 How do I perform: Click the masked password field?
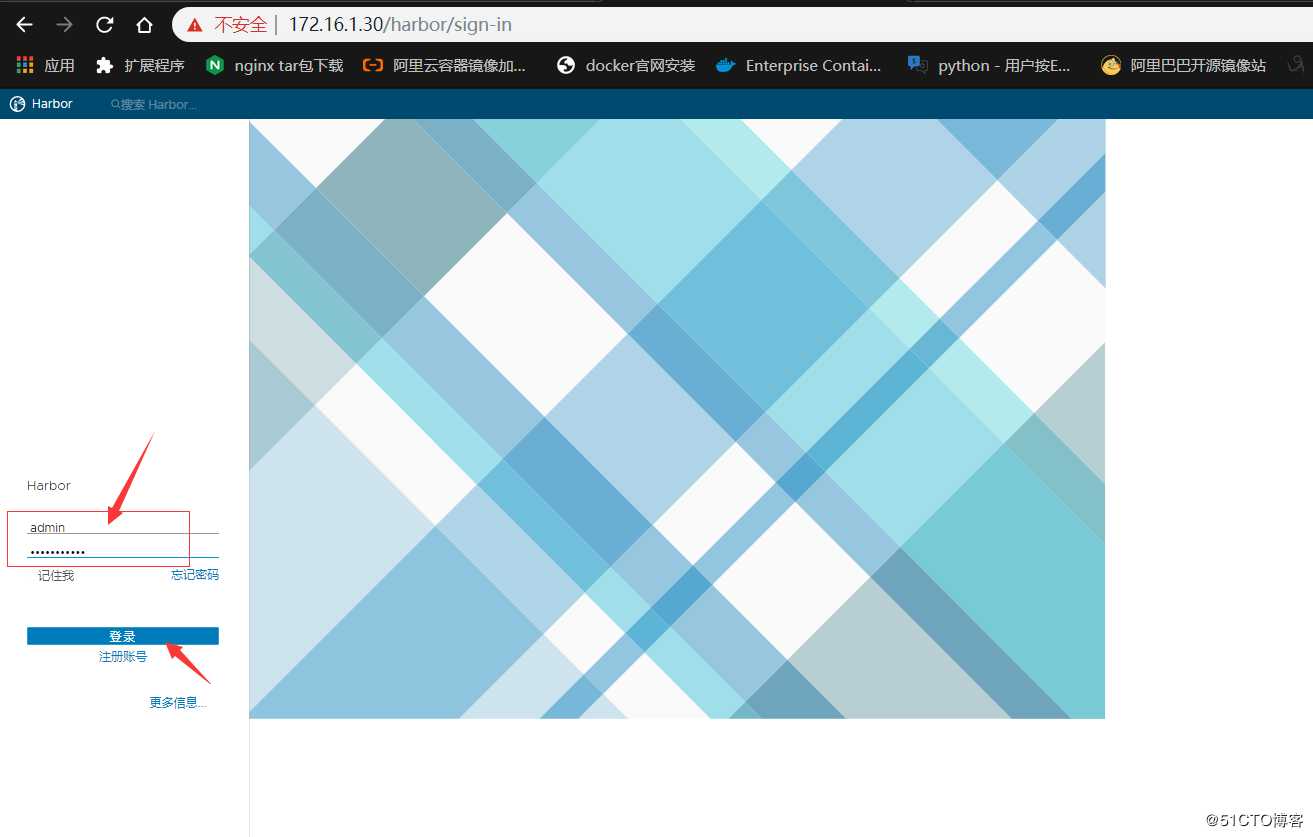coord(123,551)
